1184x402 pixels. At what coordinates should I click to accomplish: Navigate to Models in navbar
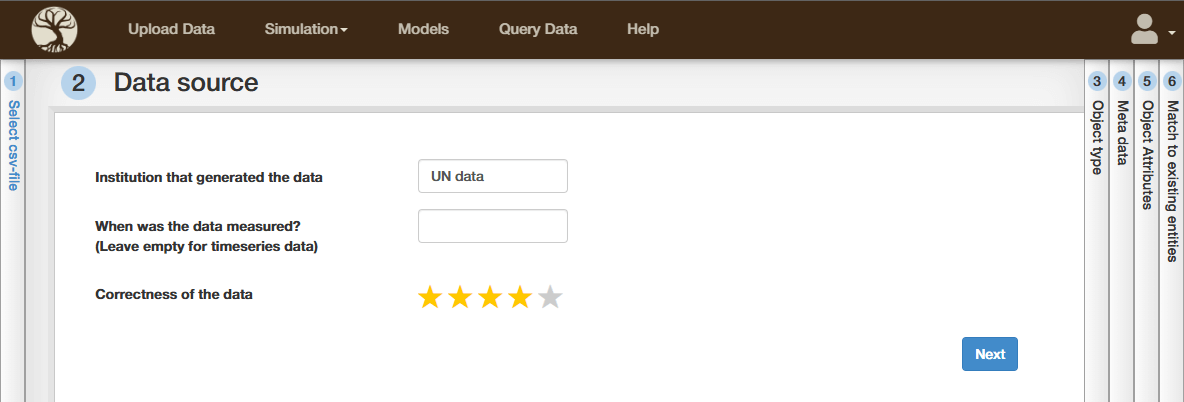pos(423,29)
